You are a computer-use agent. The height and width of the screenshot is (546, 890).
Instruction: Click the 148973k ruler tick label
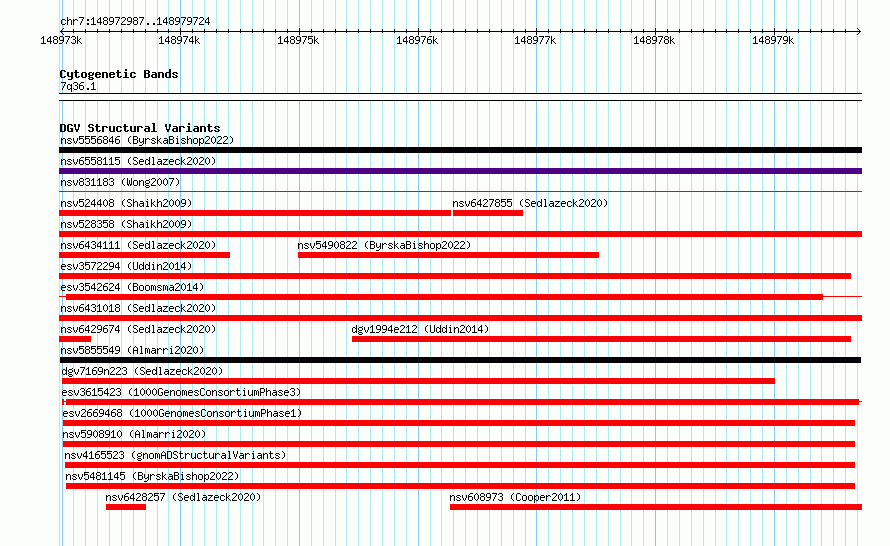coord(61,41)
